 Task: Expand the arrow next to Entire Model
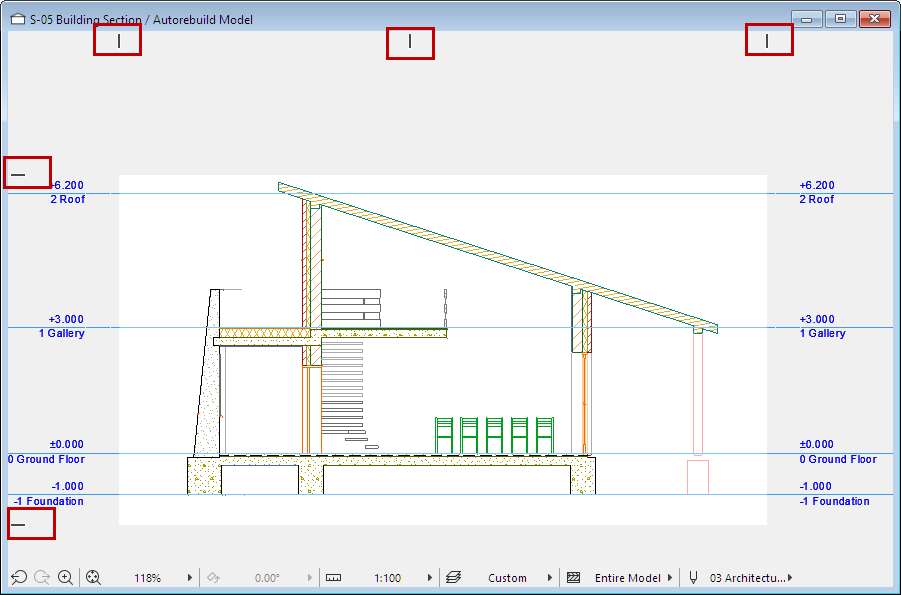tap(670, 578)
